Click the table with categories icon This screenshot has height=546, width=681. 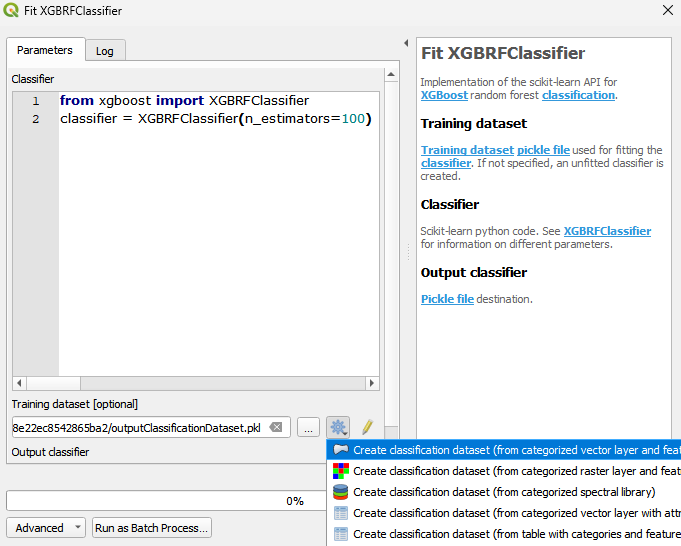[x=340, y=534]
